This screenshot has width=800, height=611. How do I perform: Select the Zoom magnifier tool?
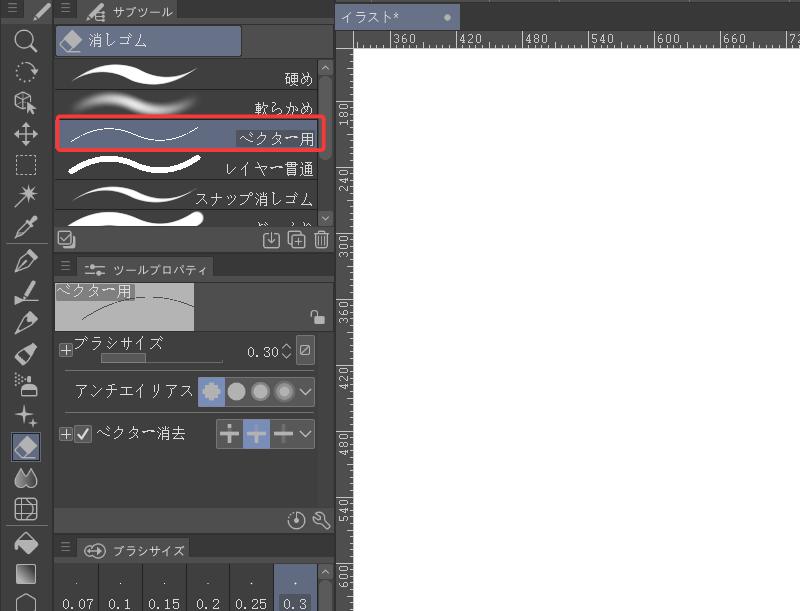[25, 42]
